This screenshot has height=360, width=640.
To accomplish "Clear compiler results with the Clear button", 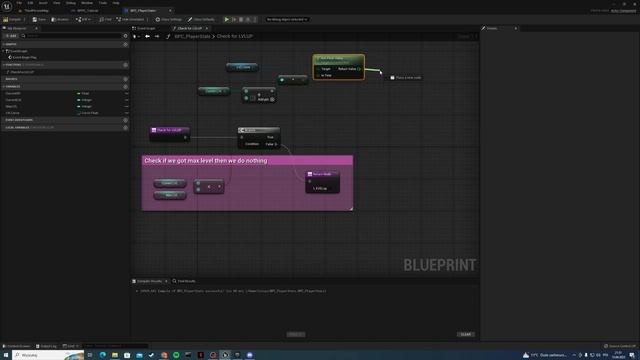I will point(465,335).
